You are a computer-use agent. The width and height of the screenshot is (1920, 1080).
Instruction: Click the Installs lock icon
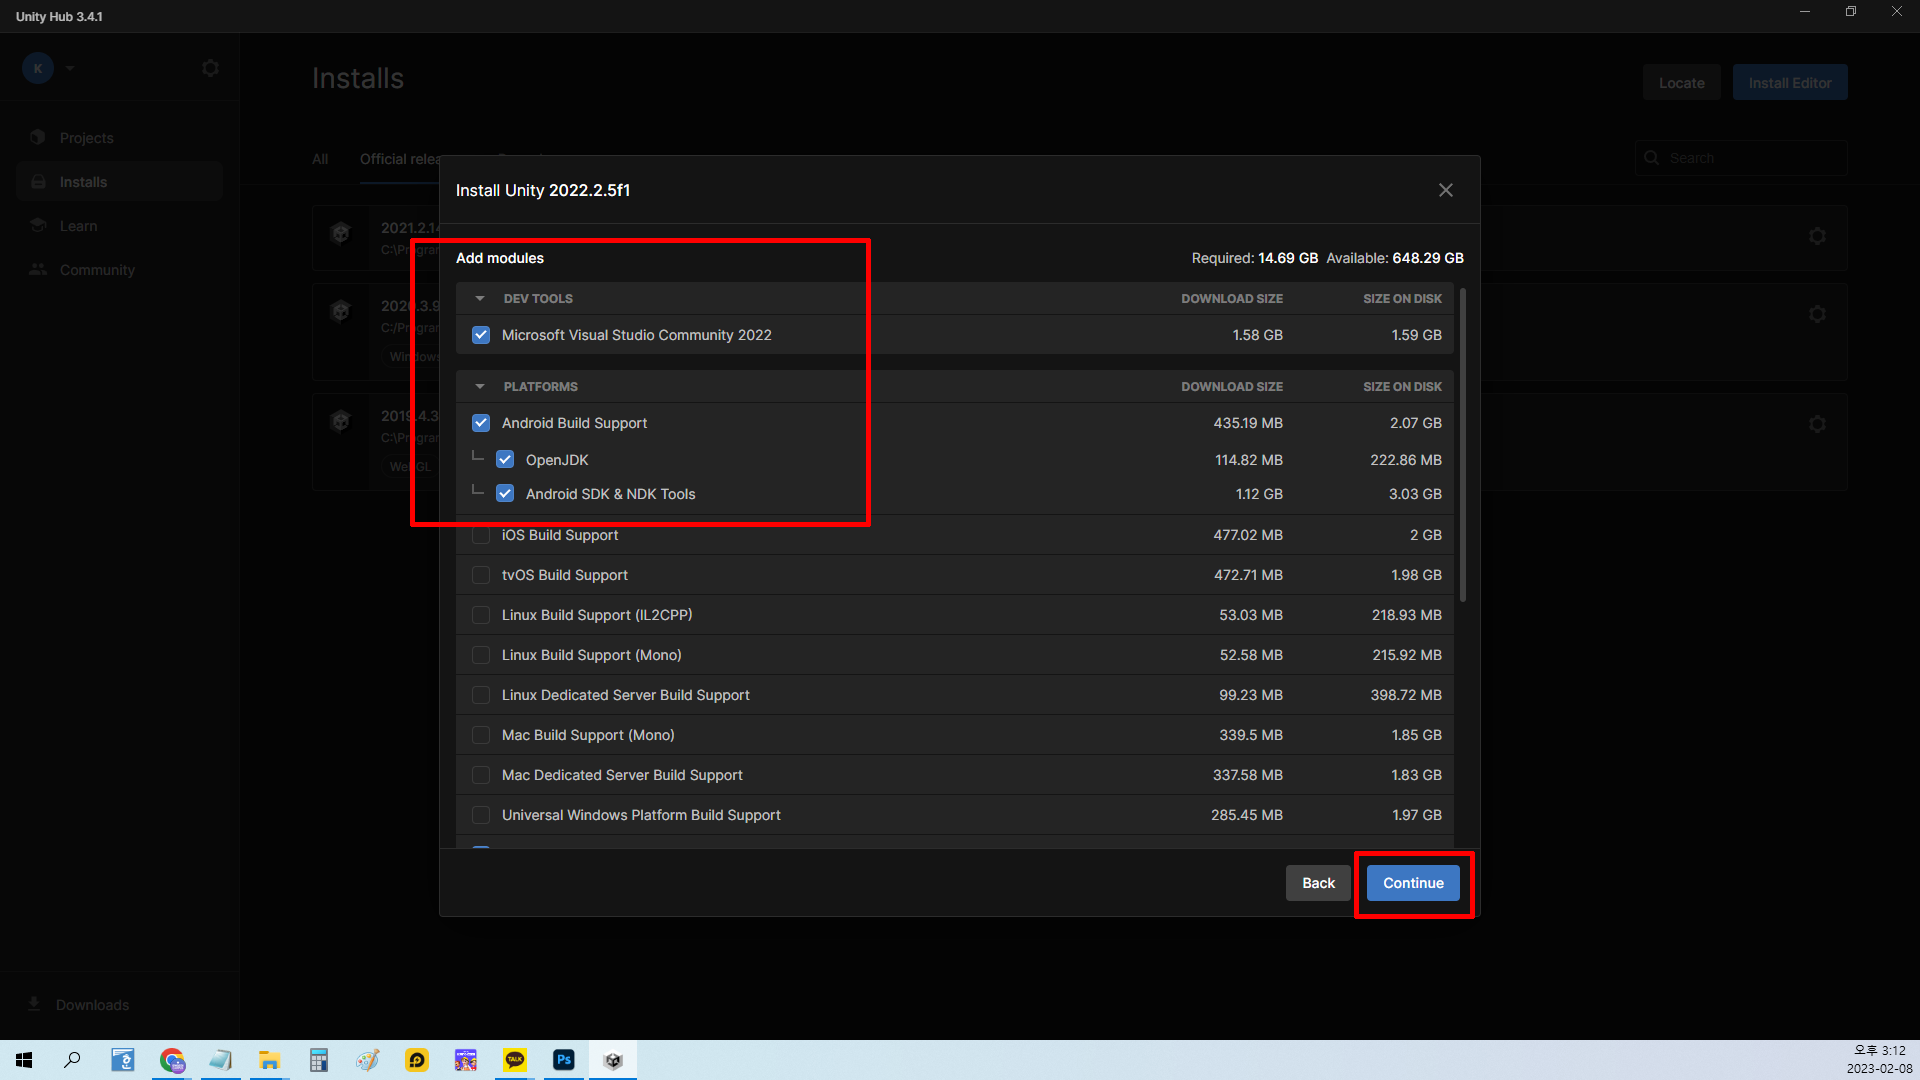[x=38, y=182]
